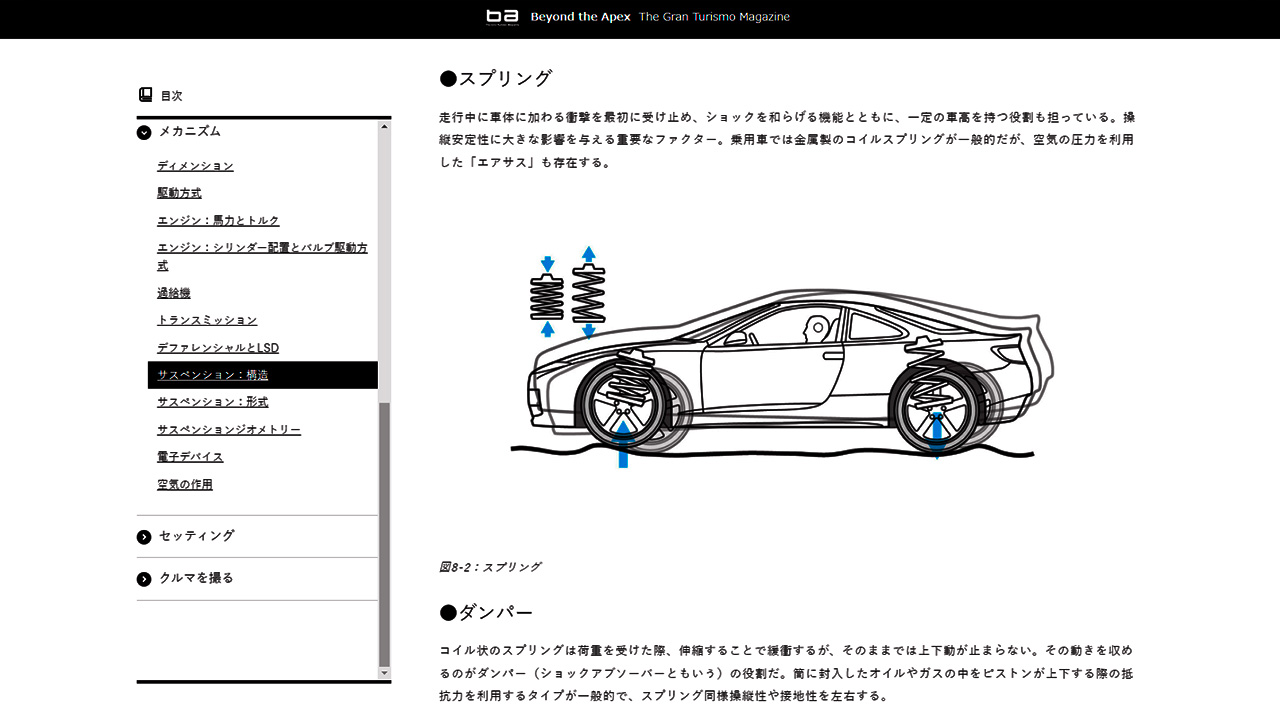Click the 目次 heading text
Viewport: 1280px width, 720px height.
171,96
